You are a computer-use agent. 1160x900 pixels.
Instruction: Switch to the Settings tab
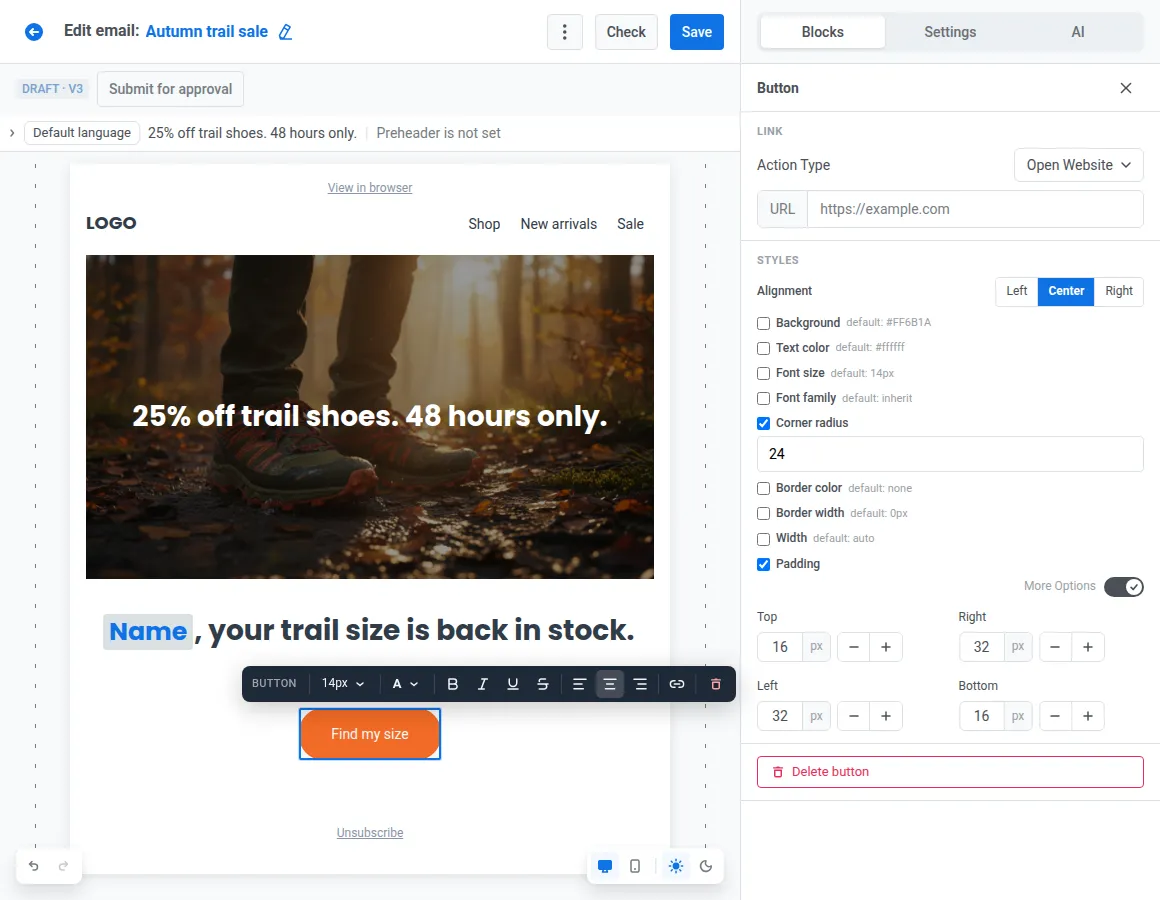[950, 32]
